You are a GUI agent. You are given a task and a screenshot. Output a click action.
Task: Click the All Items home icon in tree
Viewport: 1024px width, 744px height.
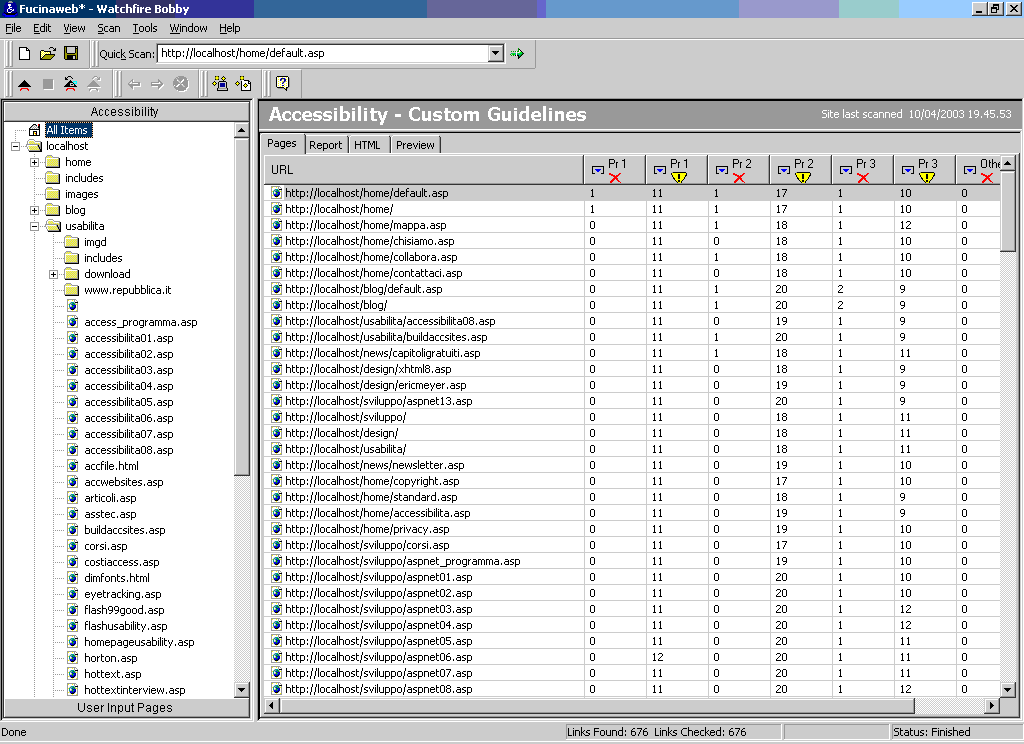click(x=34, y=130)
